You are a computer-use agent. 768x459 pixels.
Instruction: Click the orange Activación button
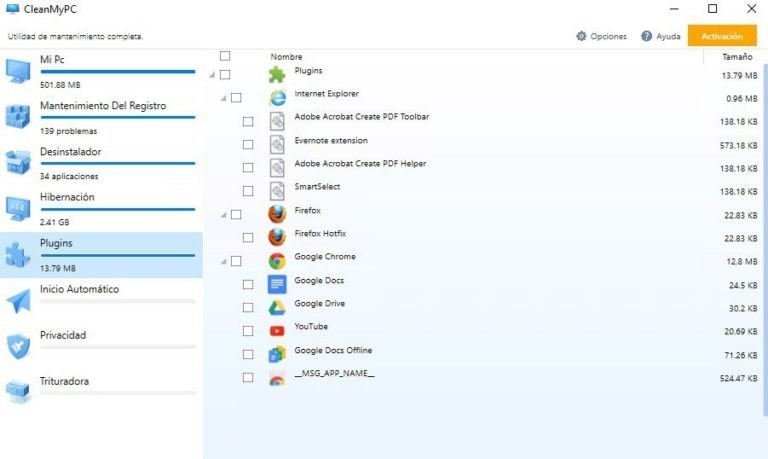coord(722,36)
